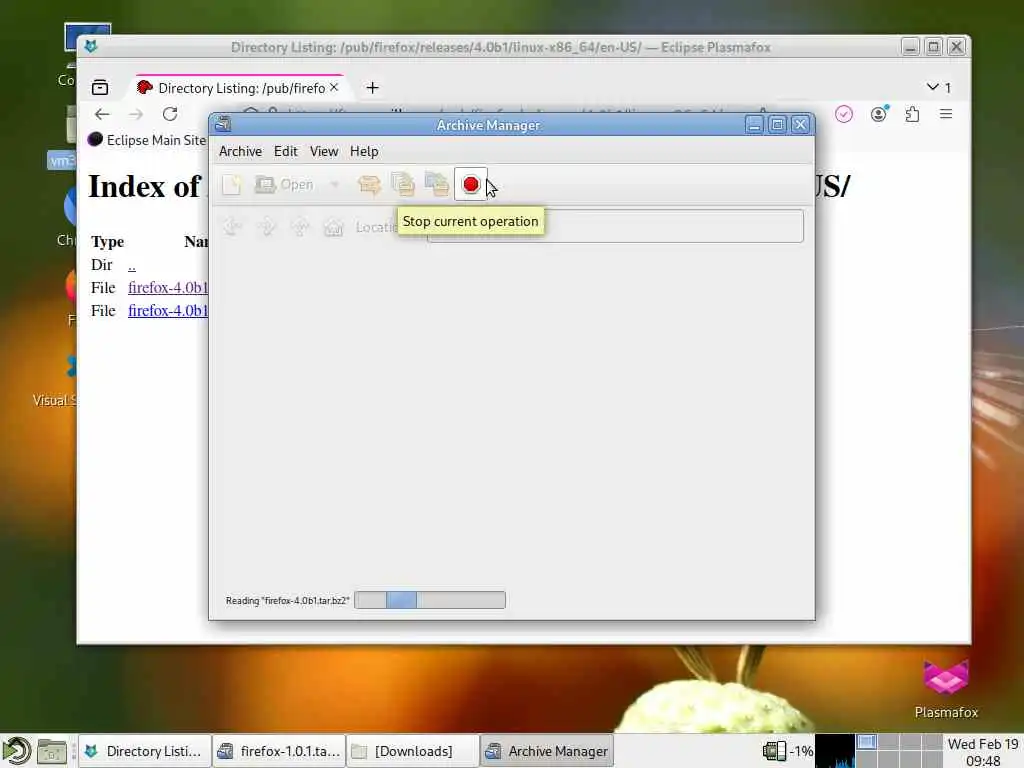Click the Location input field
The width and height of the screenshot is (1024, 768).
point(615,226)
